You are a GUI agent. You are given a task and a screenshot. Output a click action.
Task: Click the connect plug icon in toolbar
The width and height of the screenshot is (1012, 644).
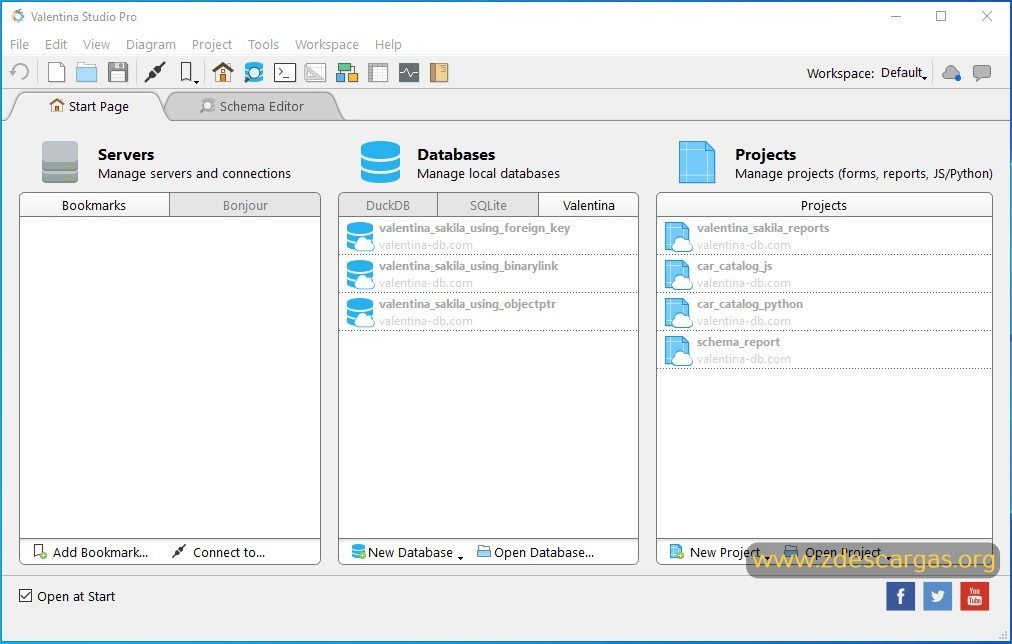coord(155,72)
